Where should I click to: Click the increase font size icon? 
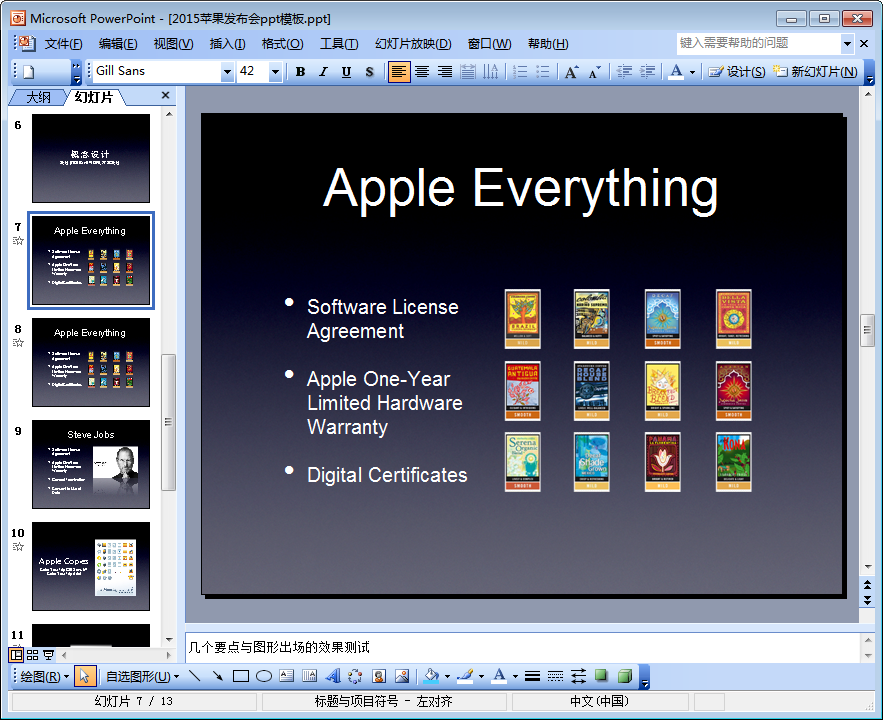[572, 71]
